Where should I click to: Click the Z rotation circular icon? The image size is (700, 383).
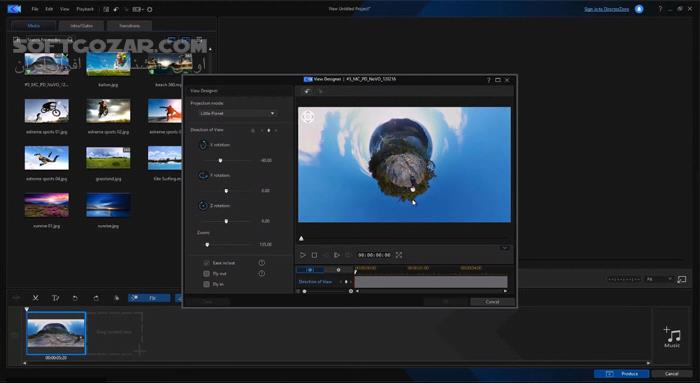203,206
